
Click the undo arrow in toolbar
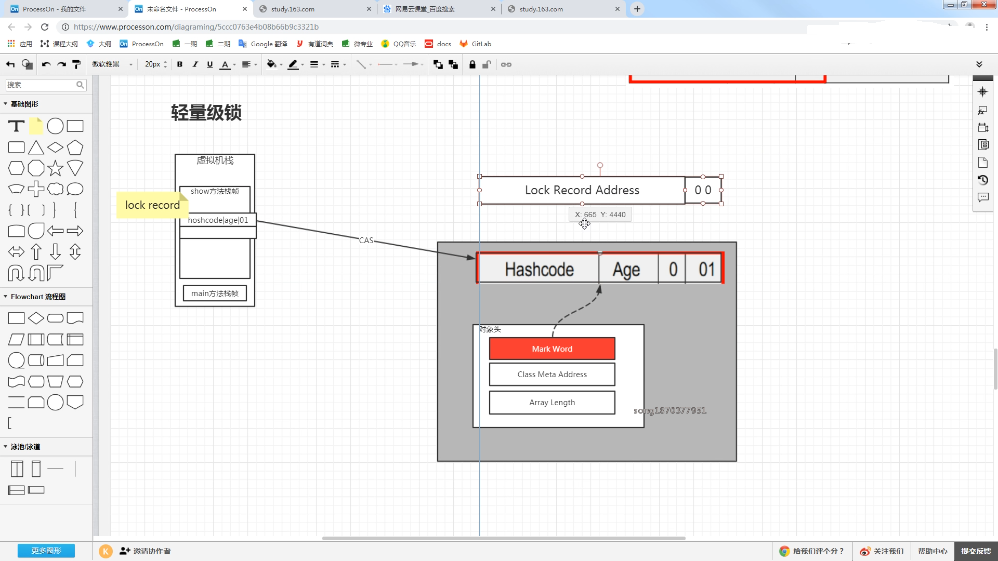(x=46, y=64)
